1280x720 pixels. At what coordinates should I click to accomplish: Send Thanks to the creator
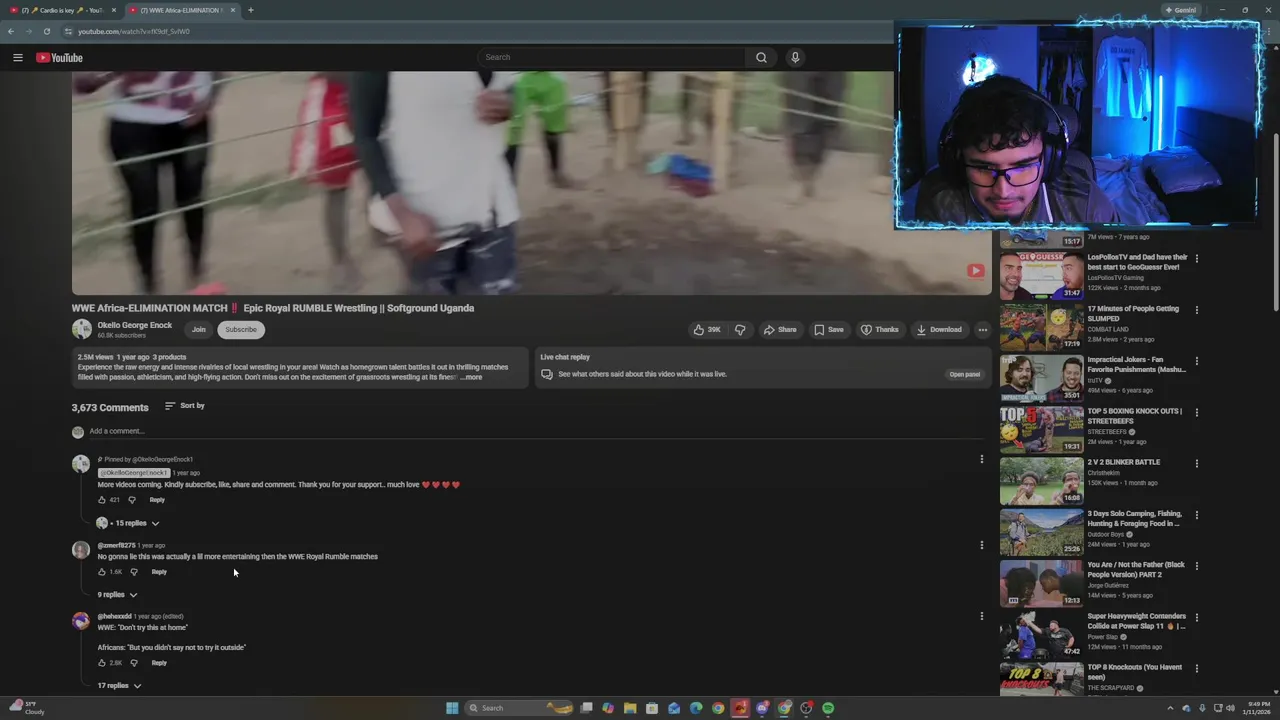(x=880, y=329)
